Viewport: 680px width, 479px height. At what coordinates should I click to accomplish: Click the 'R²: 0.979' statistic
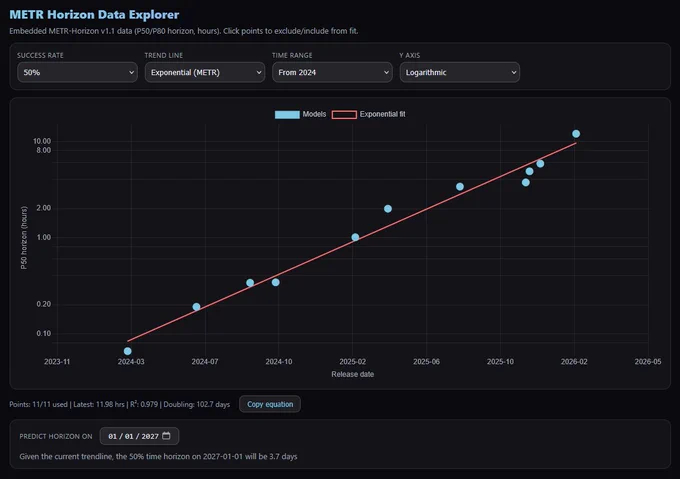click(x=144, y=404)
